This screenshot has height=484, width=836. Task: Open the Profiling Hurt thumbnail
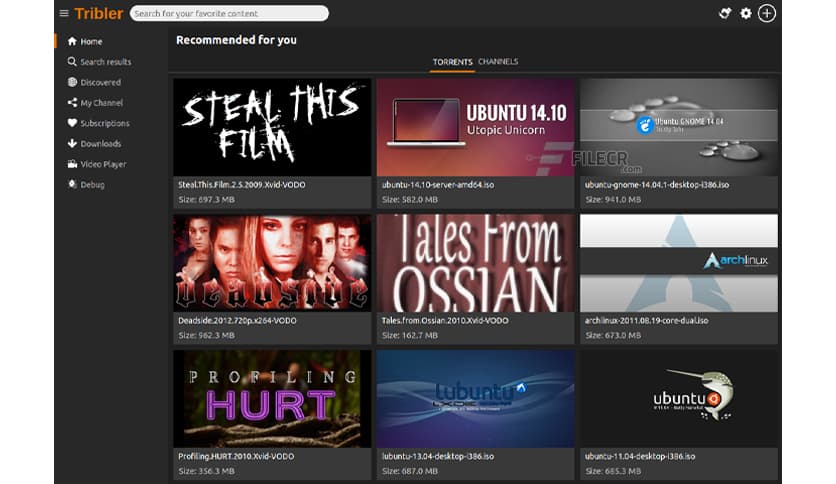click(x=272, y=399)
